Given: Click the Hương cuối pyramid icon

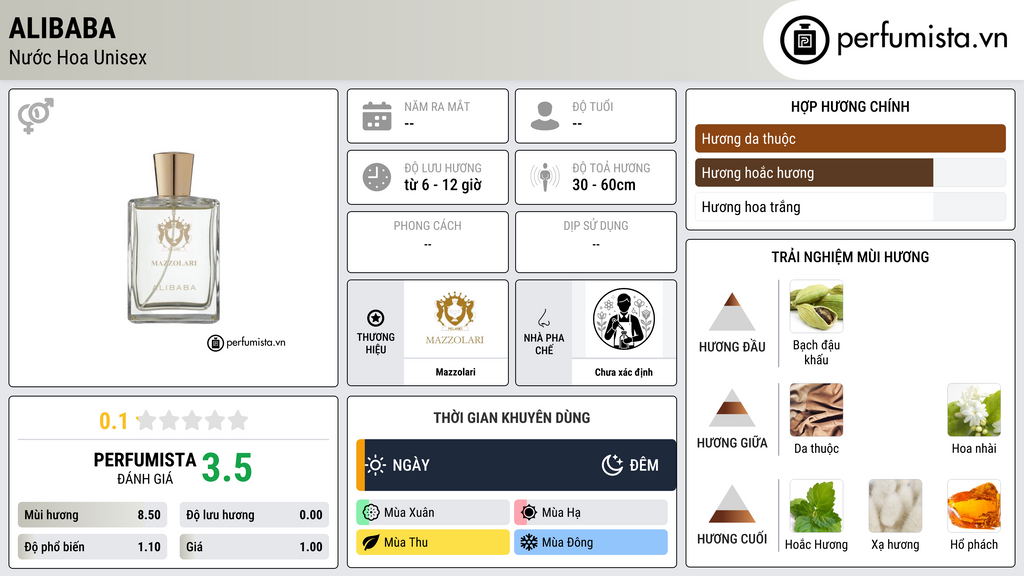Looking at the screenshot, I should (x=732, y=504).
